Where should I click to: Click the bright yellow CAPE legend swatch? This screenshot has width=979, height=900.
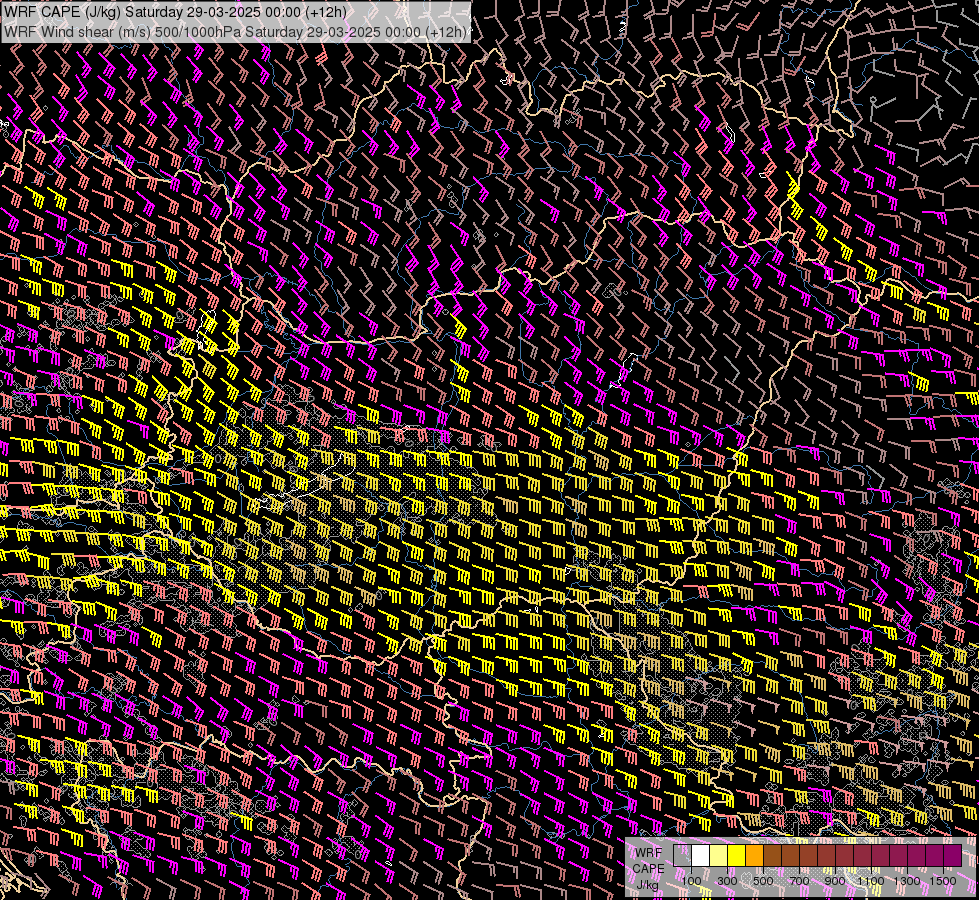(x=737, y=855)
